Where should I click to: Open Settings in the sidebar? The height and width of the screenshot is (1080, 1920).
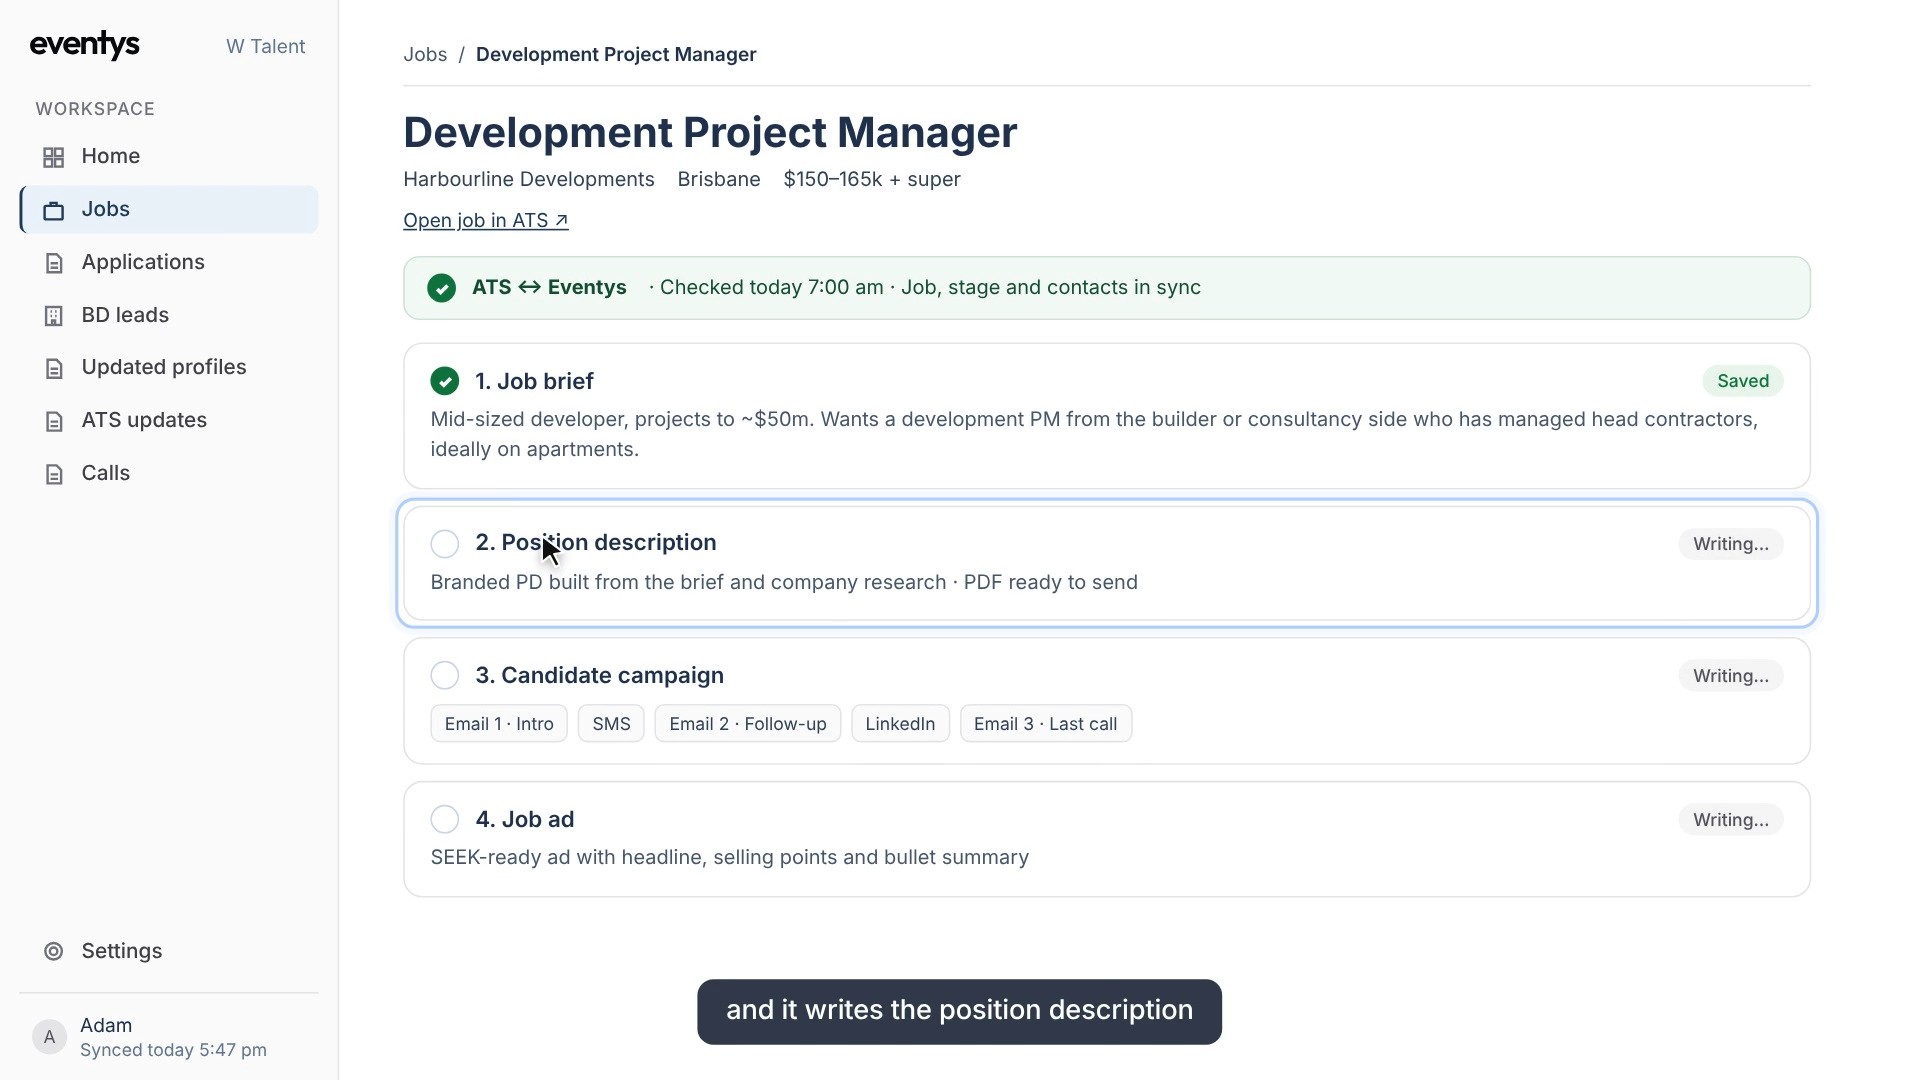pyautogui.click(x=169, y=951)
